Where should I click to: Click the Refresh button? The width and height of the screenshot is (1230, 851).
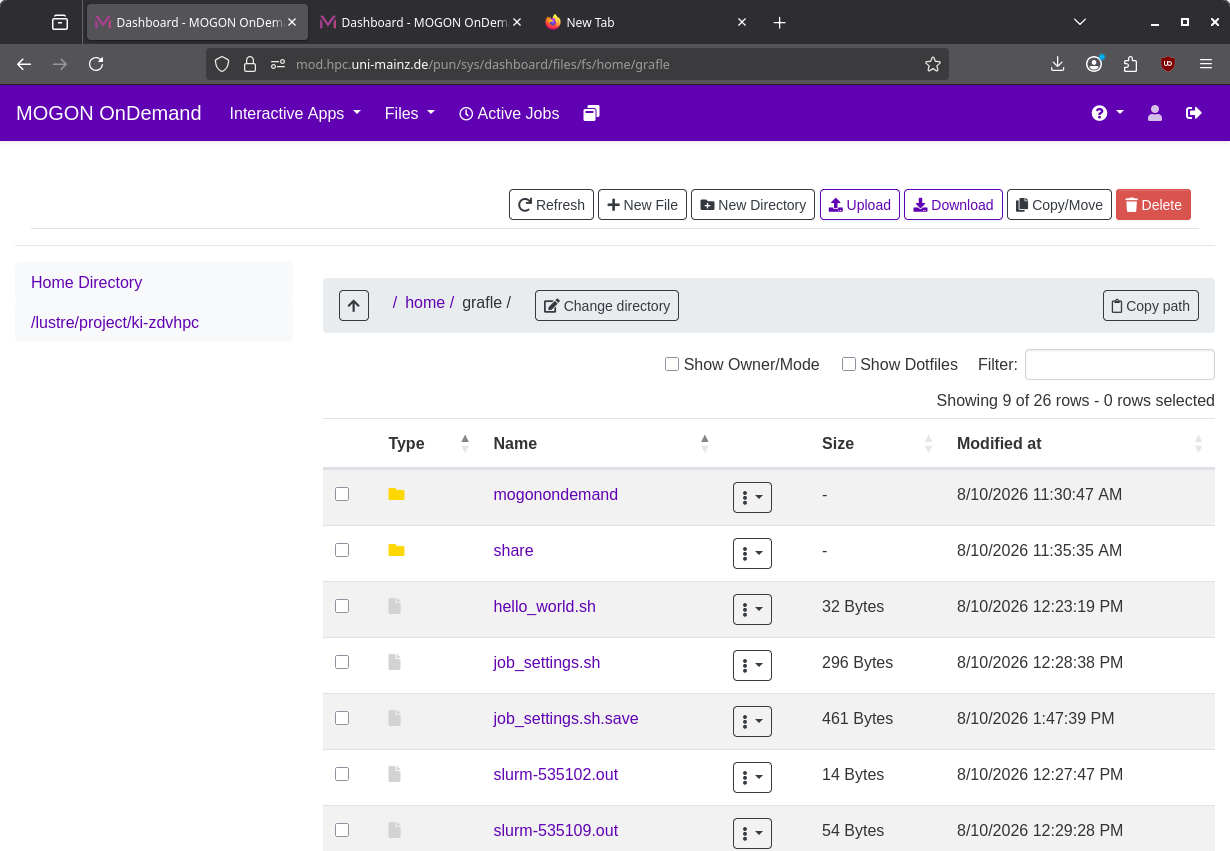pos(551,204)
